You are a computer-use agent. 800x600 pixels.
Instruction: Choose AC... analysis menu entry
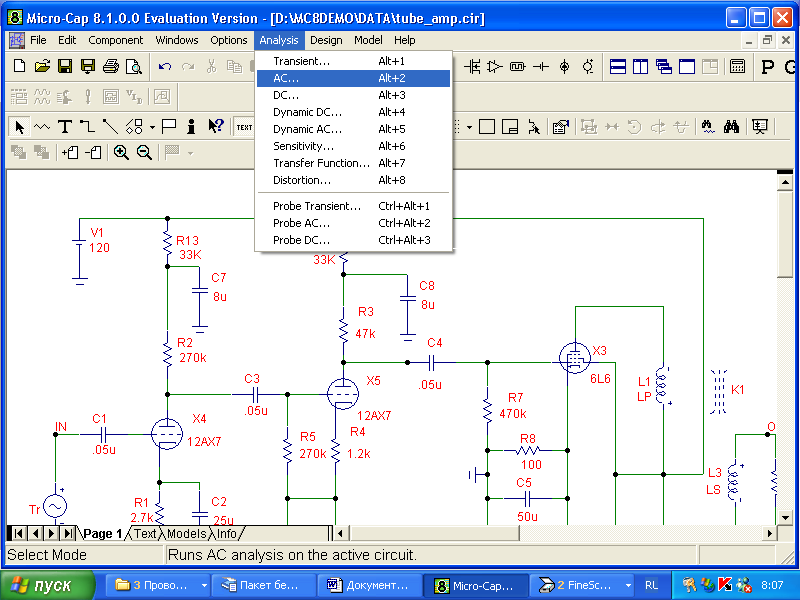tap(353, 78)
